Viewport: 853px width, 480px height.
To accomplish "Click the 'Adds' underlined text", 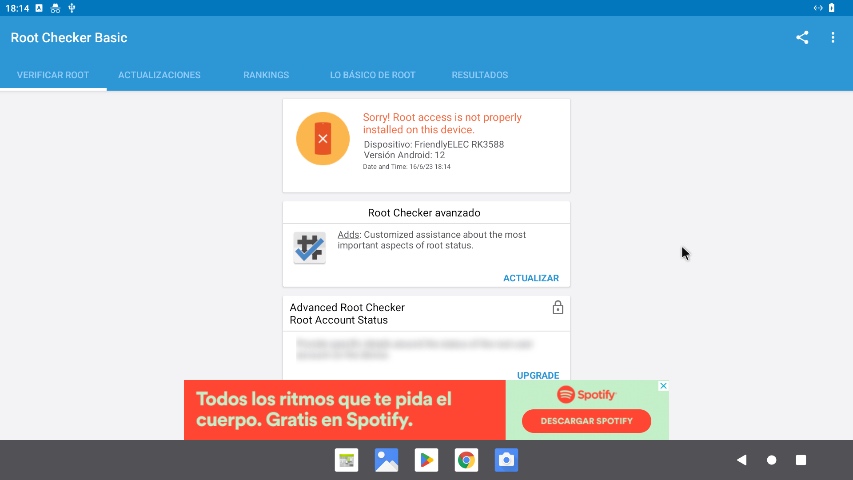I will pyautogui.click(x=348, y=235).
